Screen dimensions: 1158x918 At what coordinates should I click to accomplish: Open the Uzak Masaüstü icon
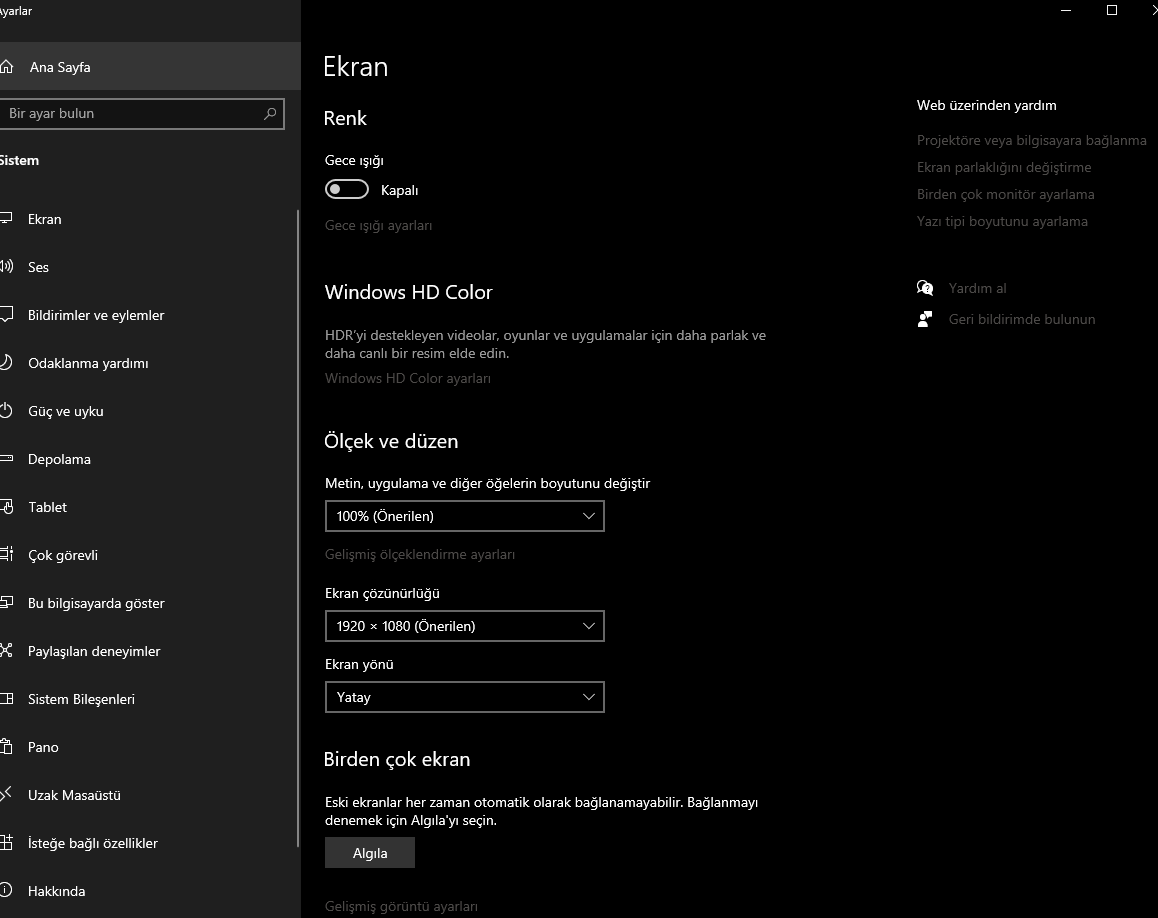(x=7, y=795)
